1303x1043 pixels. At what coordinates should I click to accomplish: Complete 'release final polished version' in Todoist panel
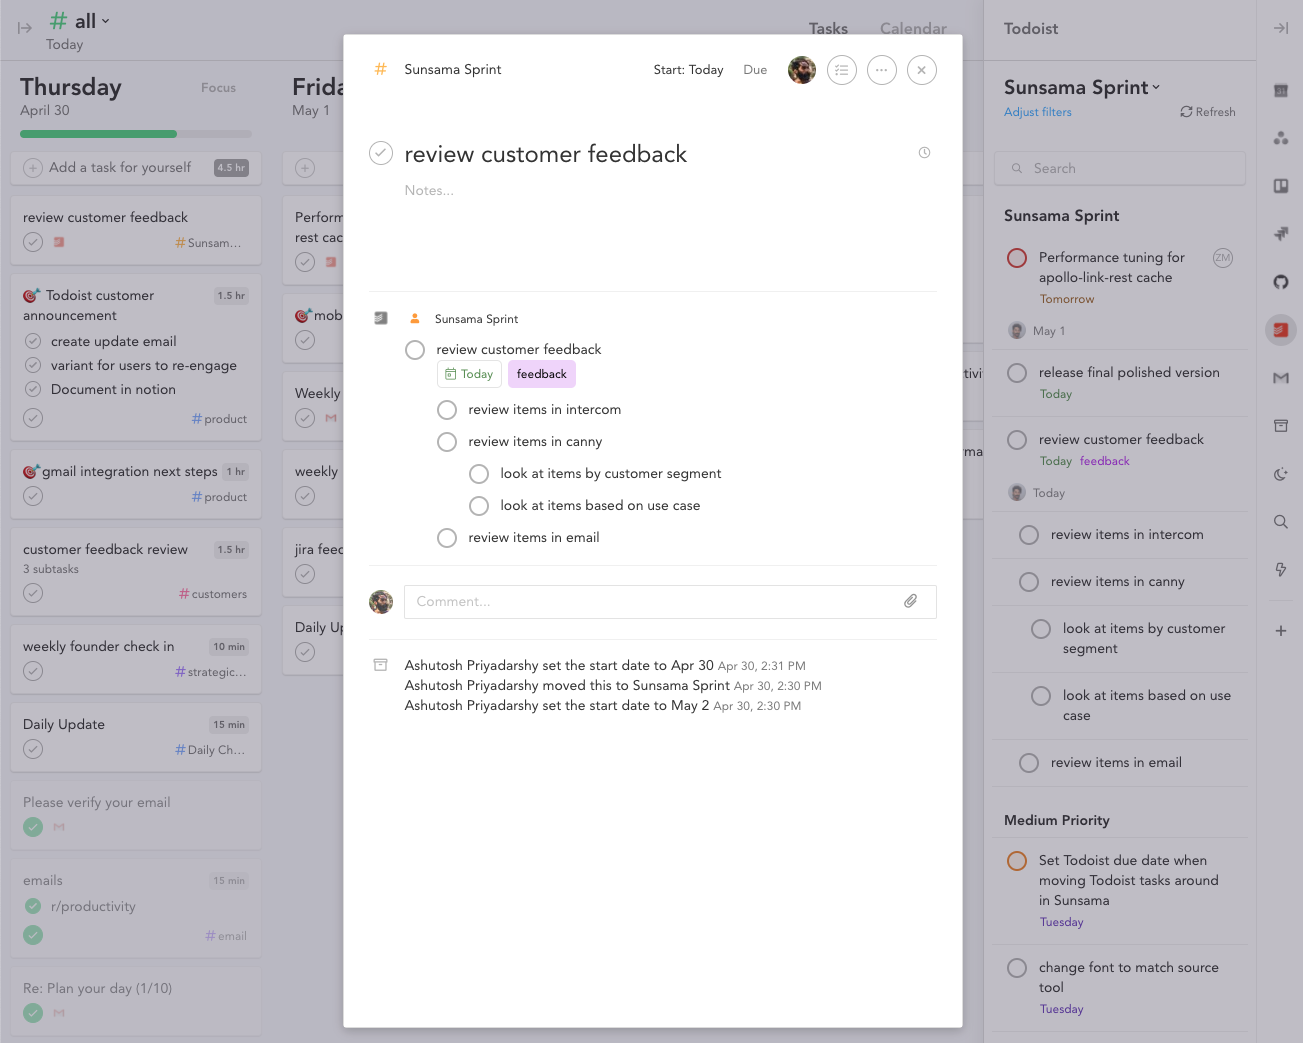1017,373
